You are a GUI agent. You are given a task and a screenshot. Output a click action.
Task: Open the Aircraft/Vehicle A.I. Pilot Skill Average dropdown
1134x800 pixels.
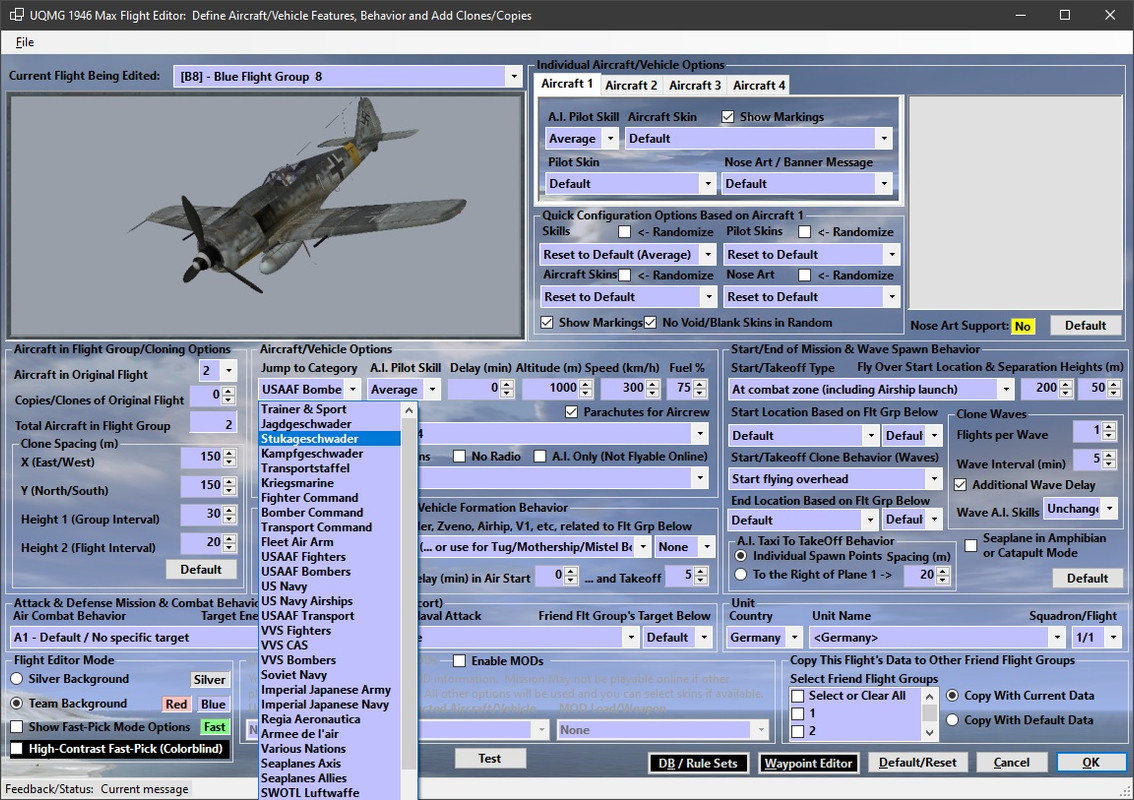coord(432,389)
